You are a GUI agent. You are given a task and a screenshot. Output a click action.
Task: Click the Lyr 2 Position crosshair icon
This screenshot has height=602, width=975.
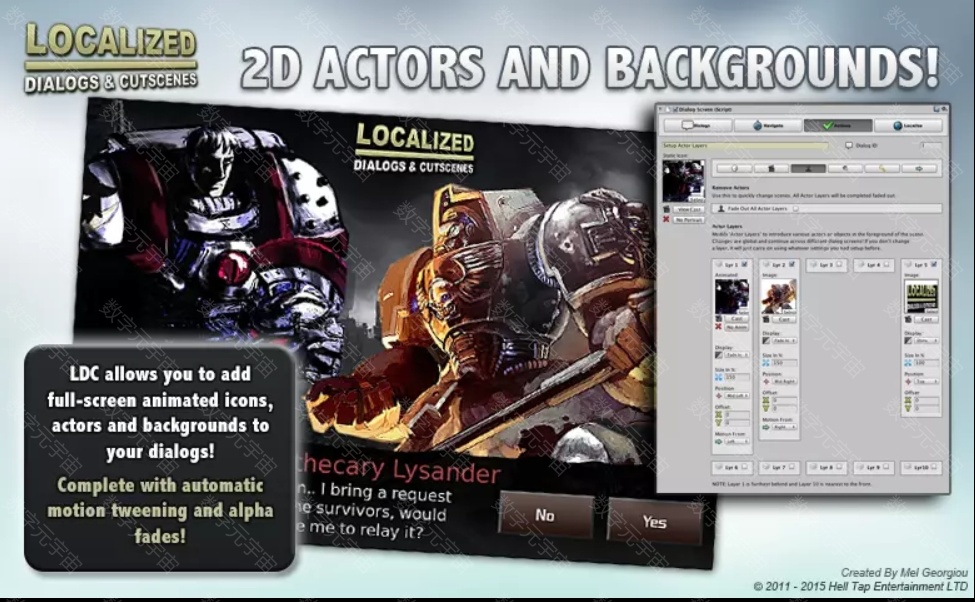coord(766,381)
